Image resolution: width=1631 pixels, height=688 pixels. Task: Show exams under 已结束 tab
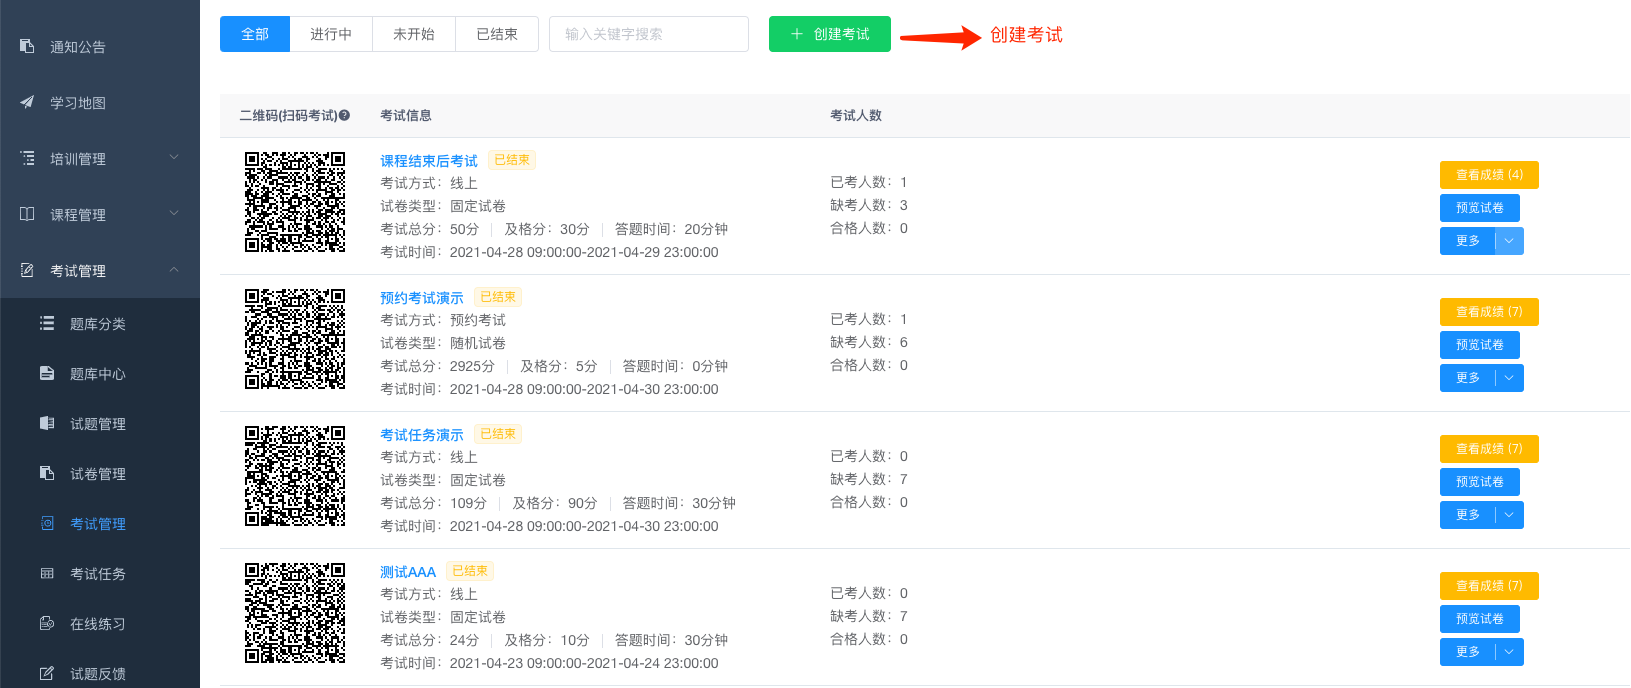497,34
